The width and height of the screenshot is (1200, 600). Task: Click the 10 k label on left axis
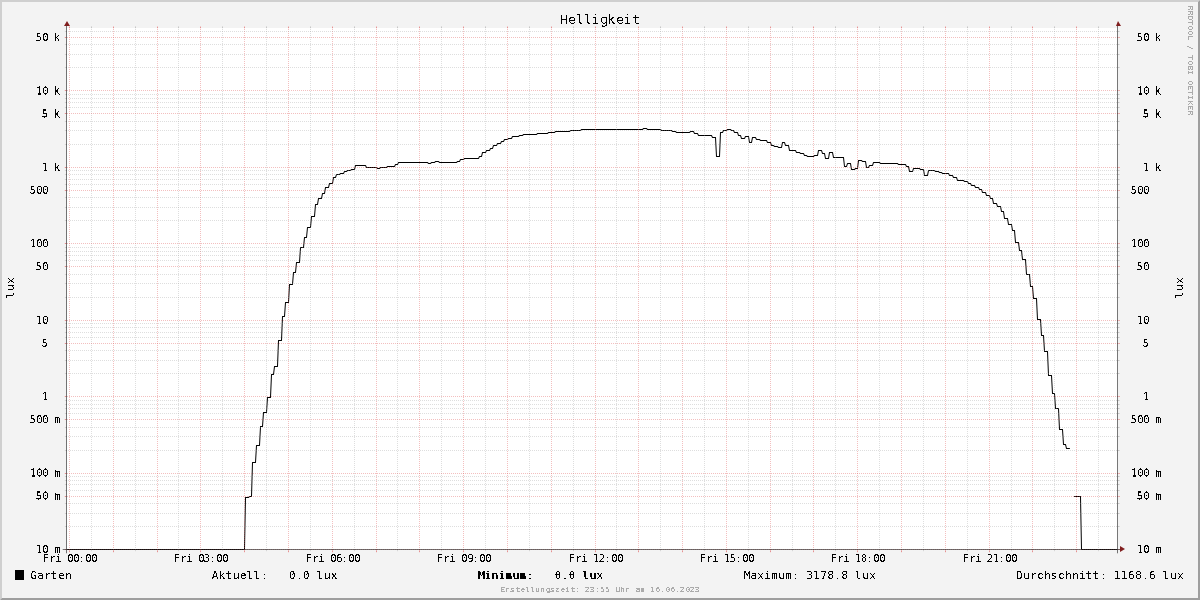coord(47,91)
